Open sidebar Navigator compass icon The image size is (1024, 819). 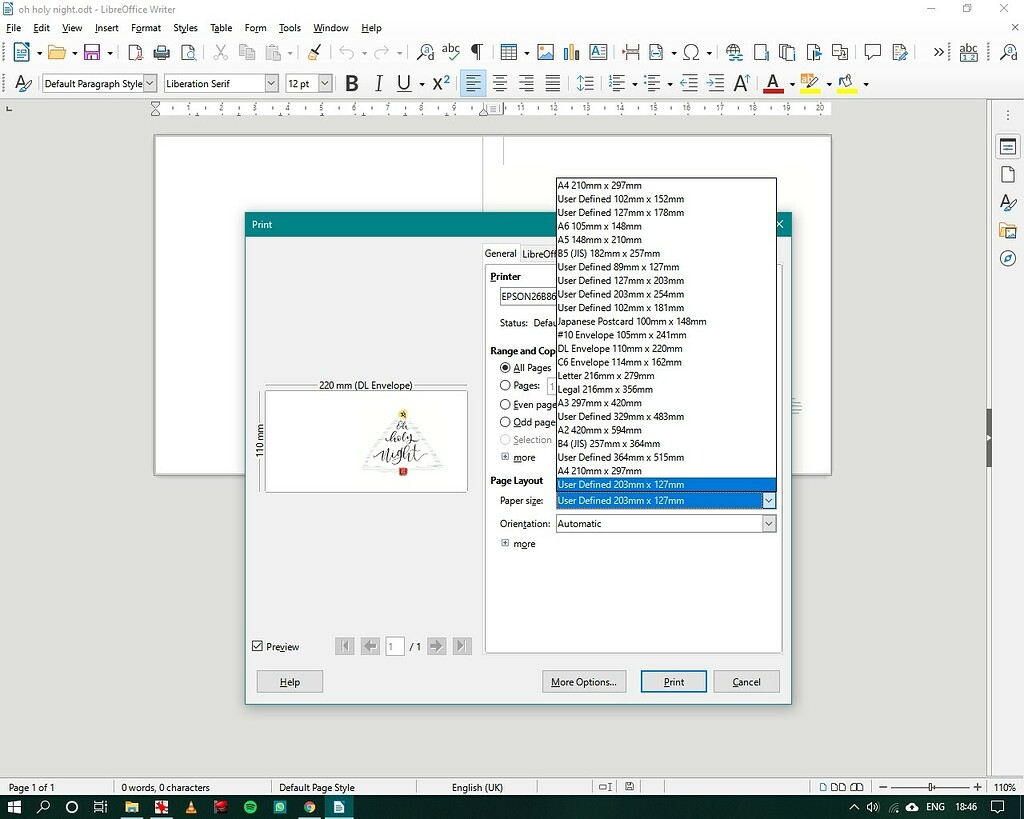[1008, 258]
